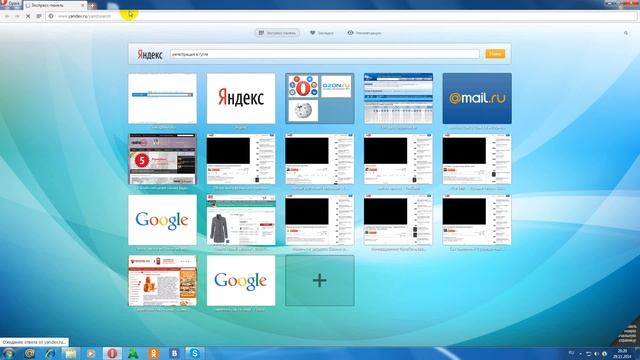Click the network icon in system tray
The width and height of the screenshot is (640, 360).
click(x=589, y=353)
